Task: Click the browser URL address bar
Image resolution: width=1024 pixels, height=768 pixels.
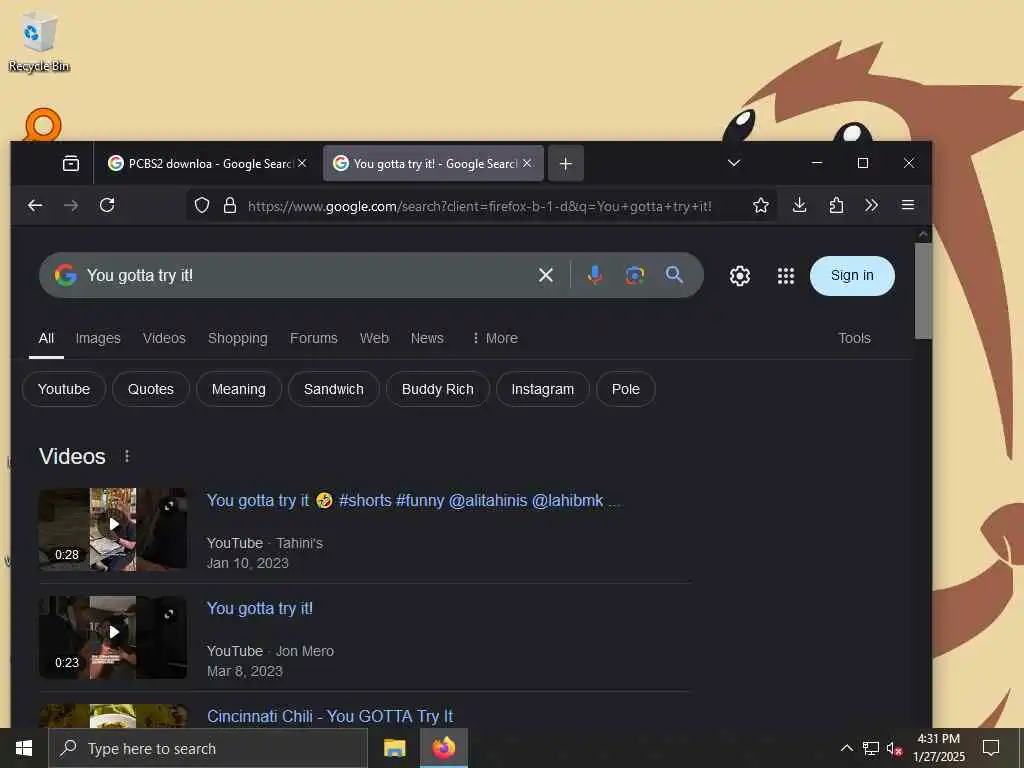Action: coord(480,206)
